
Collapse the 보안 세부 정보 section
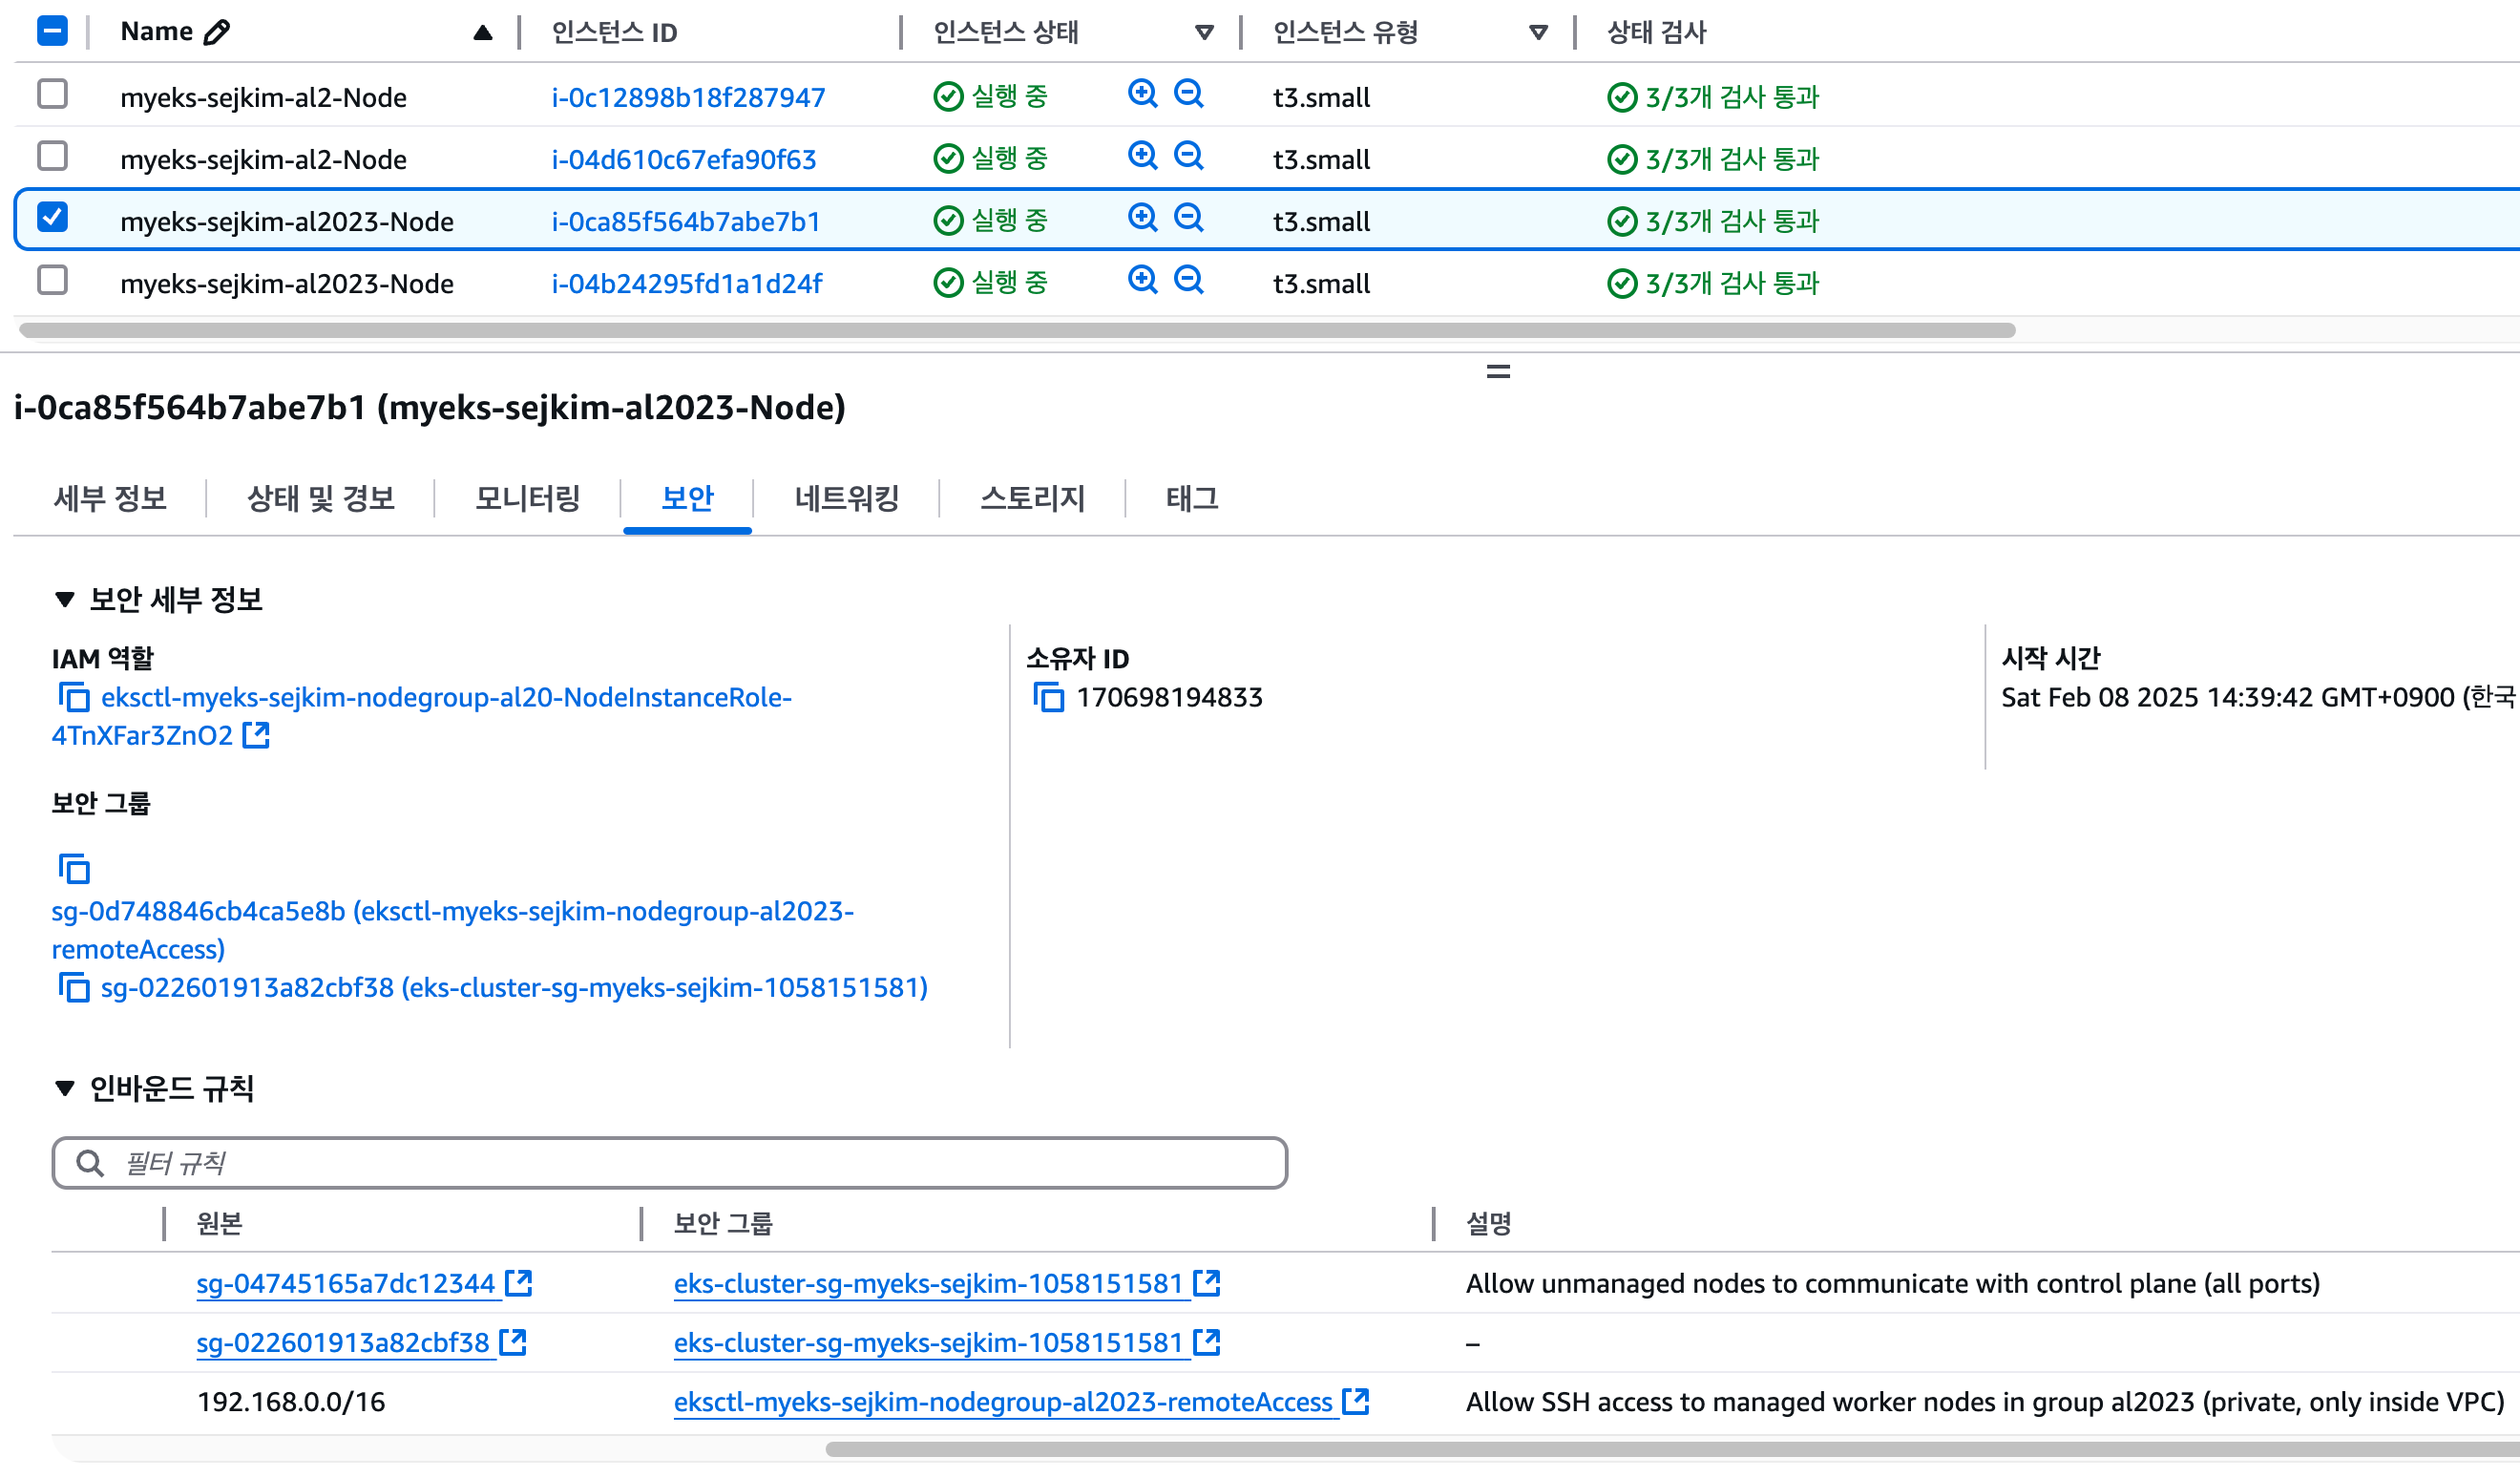65,600
